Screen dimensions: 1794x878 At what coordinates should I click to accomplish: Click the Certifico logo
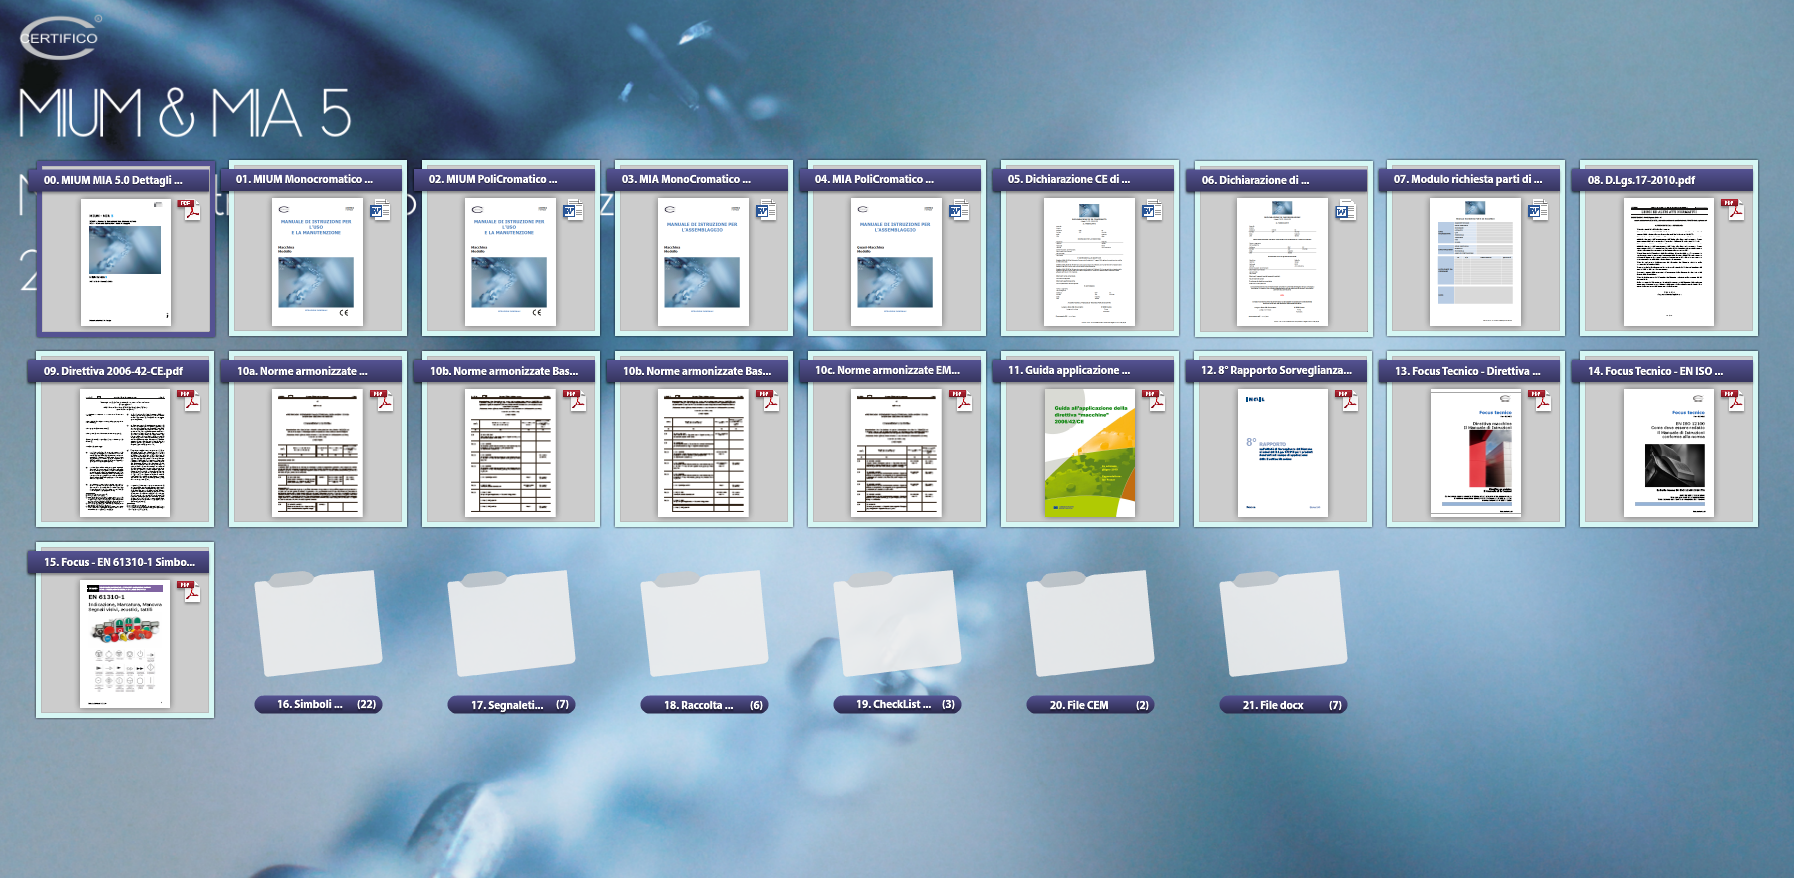(x=60, y=38)
